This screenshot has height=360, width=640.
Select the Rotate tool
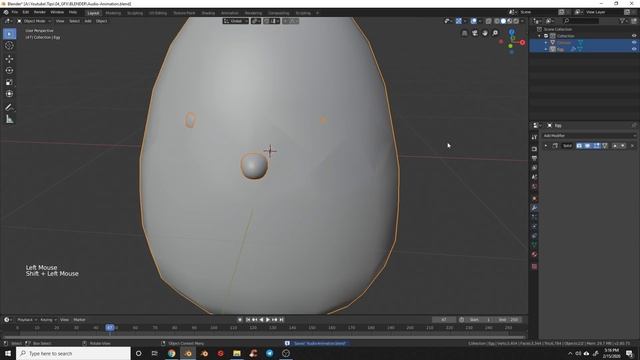tap(9, 70)
